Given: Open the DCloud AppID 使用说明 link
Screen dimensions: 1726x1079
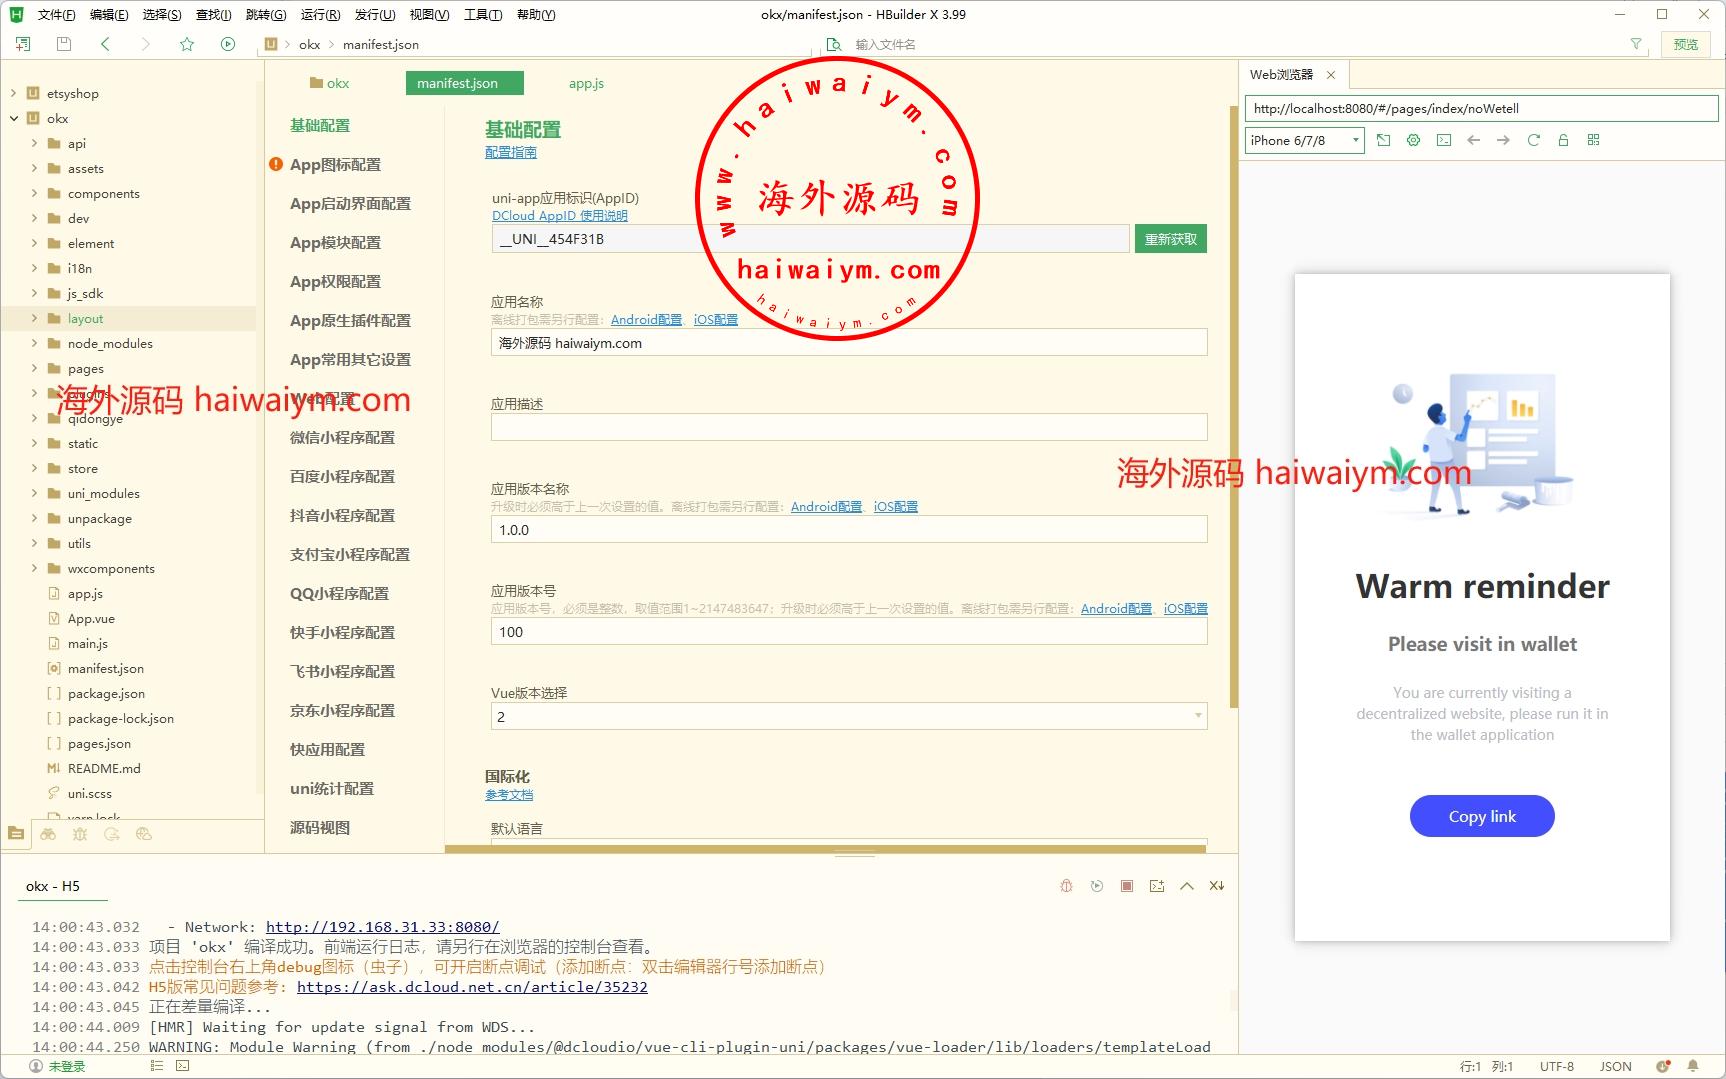Looking at the screenshot, I should point(559,216).
